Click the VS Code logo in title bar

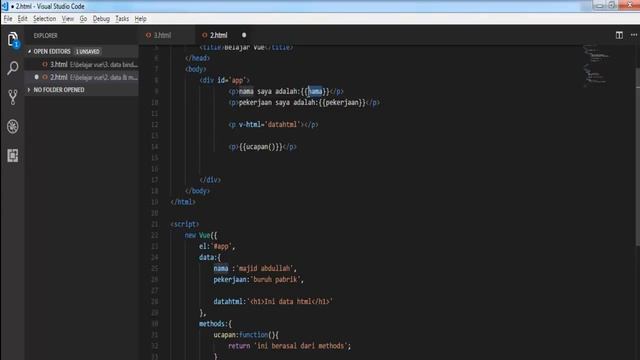pyautogui.click(x=5, y=6)
